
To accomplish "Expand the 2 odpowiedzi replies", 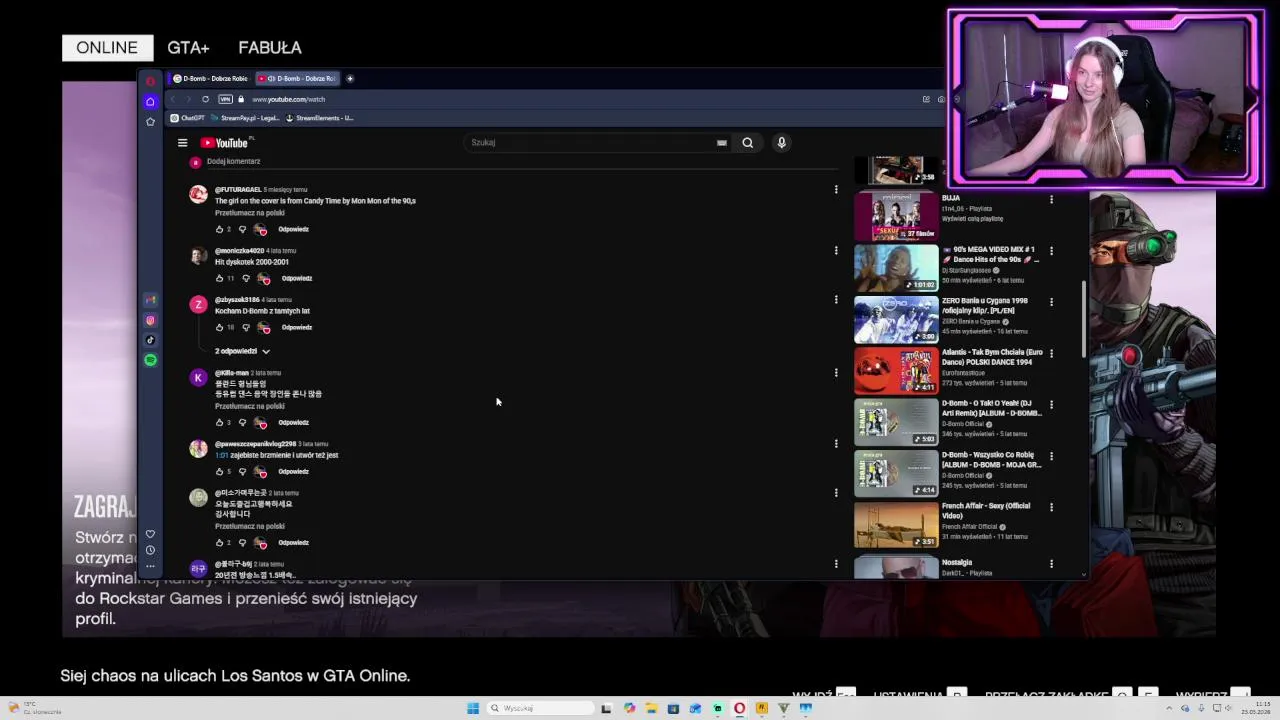I will point(242,351).
